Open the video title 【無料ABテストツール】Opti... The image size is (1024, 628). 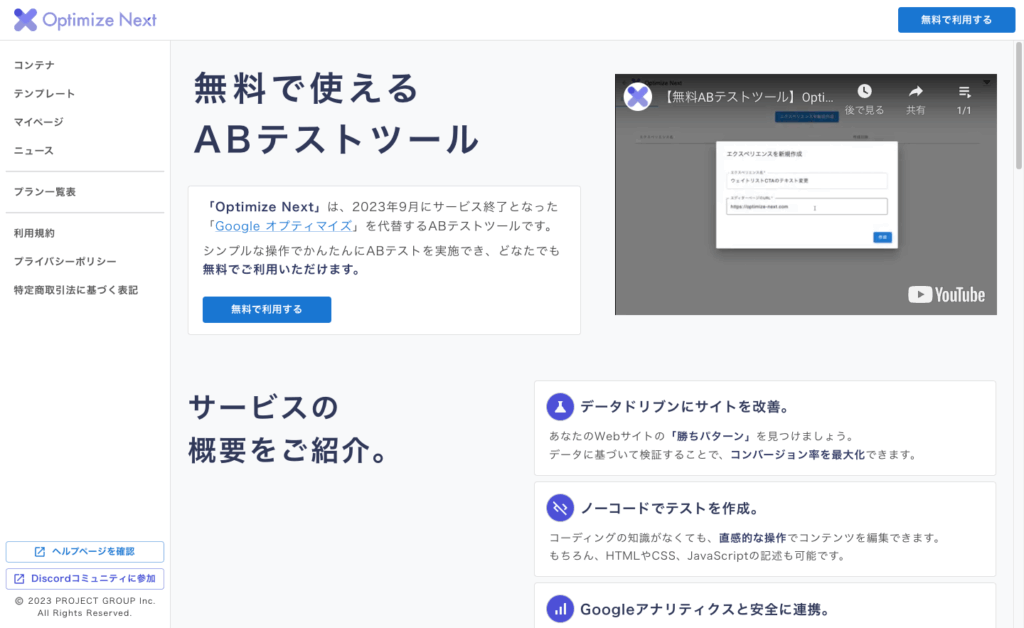click(749, 97)
